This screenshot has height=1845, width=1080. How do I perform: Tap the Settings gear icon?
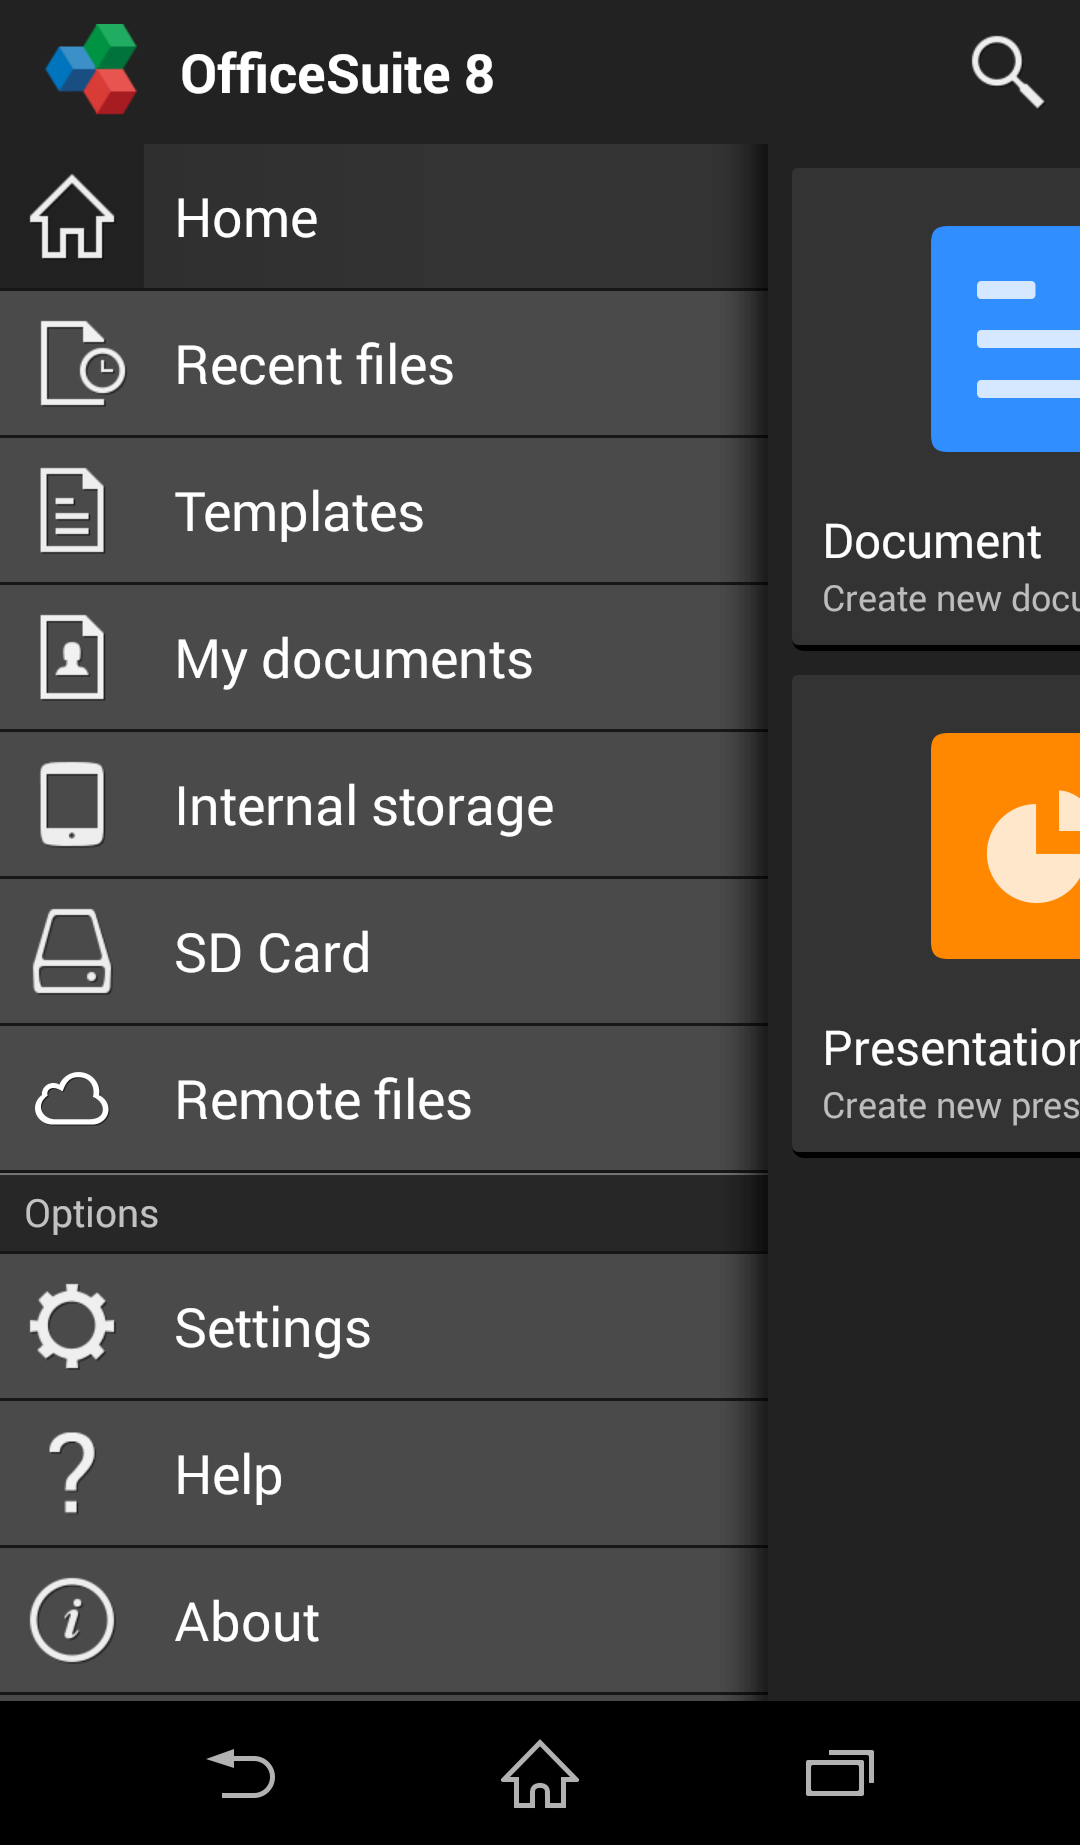click(x=72, y=1326)
